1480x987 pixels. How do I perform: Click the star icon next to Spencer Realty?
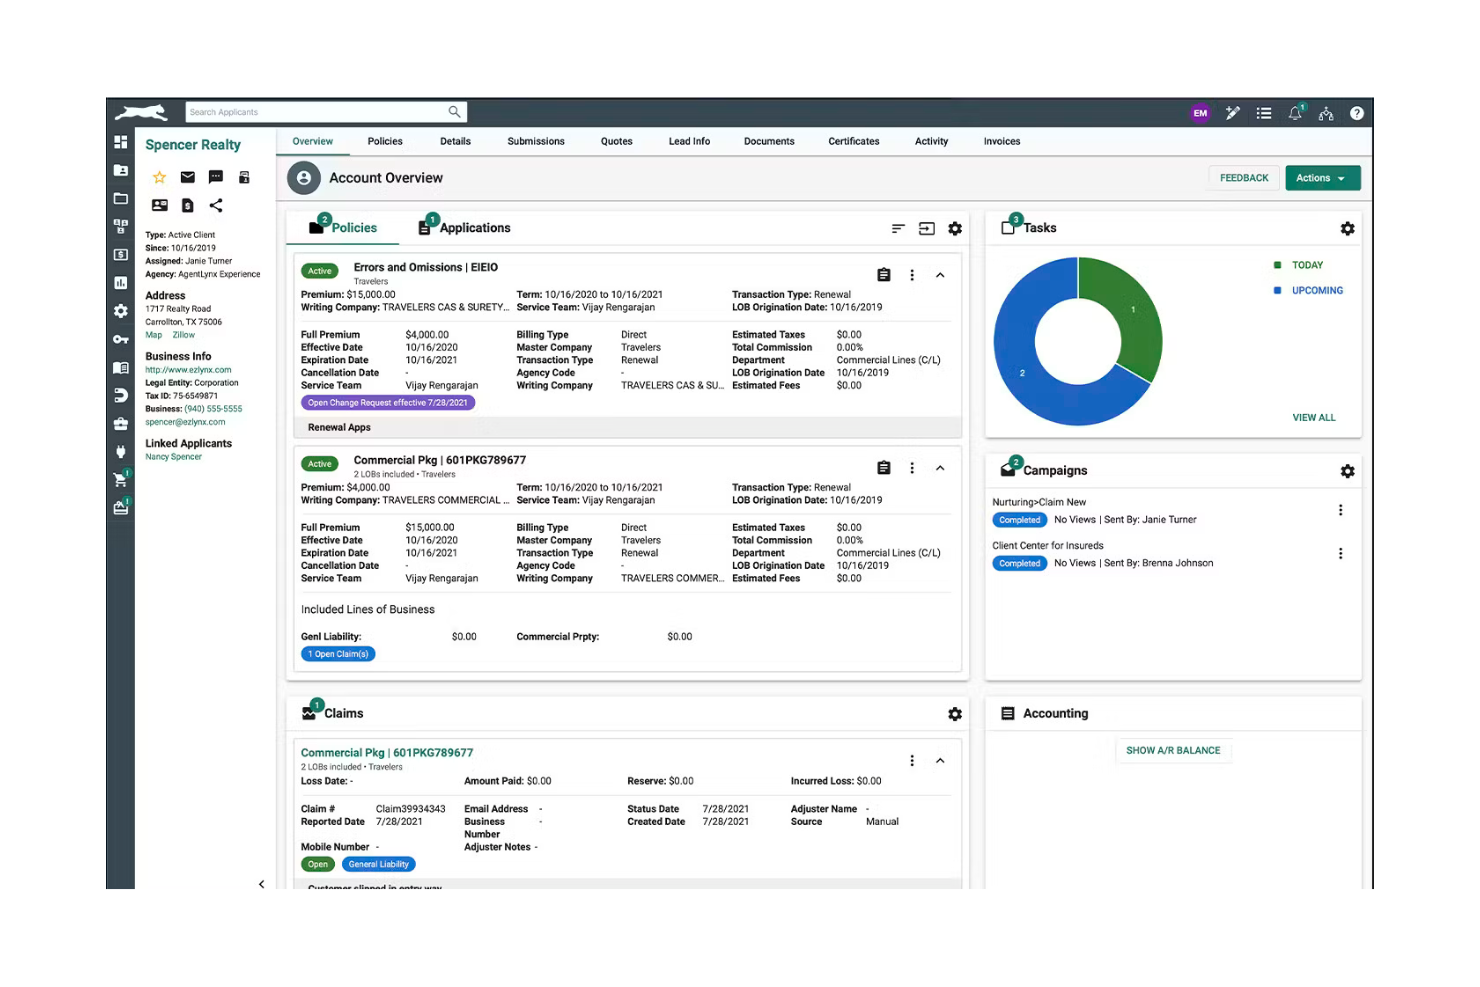point(159,177)
